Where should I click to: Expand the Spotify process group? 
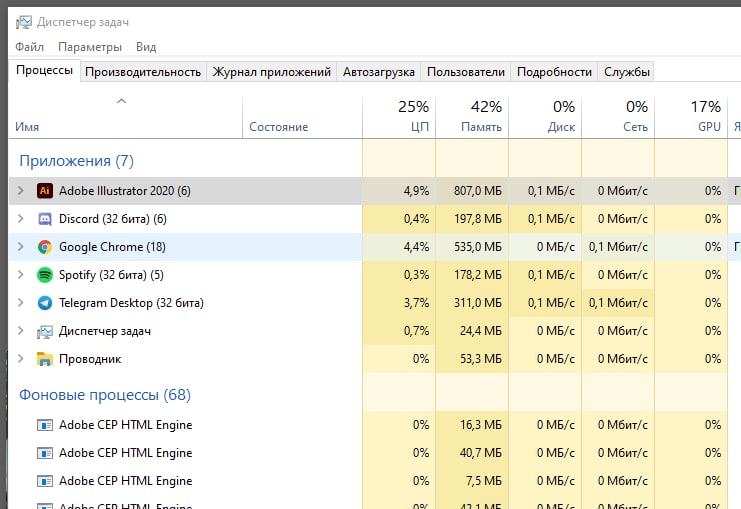click(20, 275)
